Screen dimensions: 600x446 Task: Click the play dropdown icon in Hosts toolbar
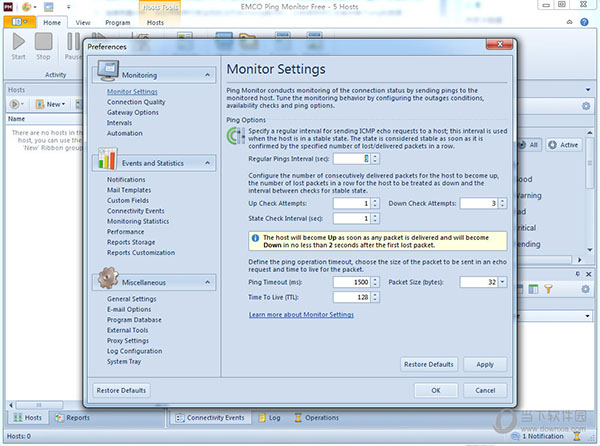coord(16,104)
